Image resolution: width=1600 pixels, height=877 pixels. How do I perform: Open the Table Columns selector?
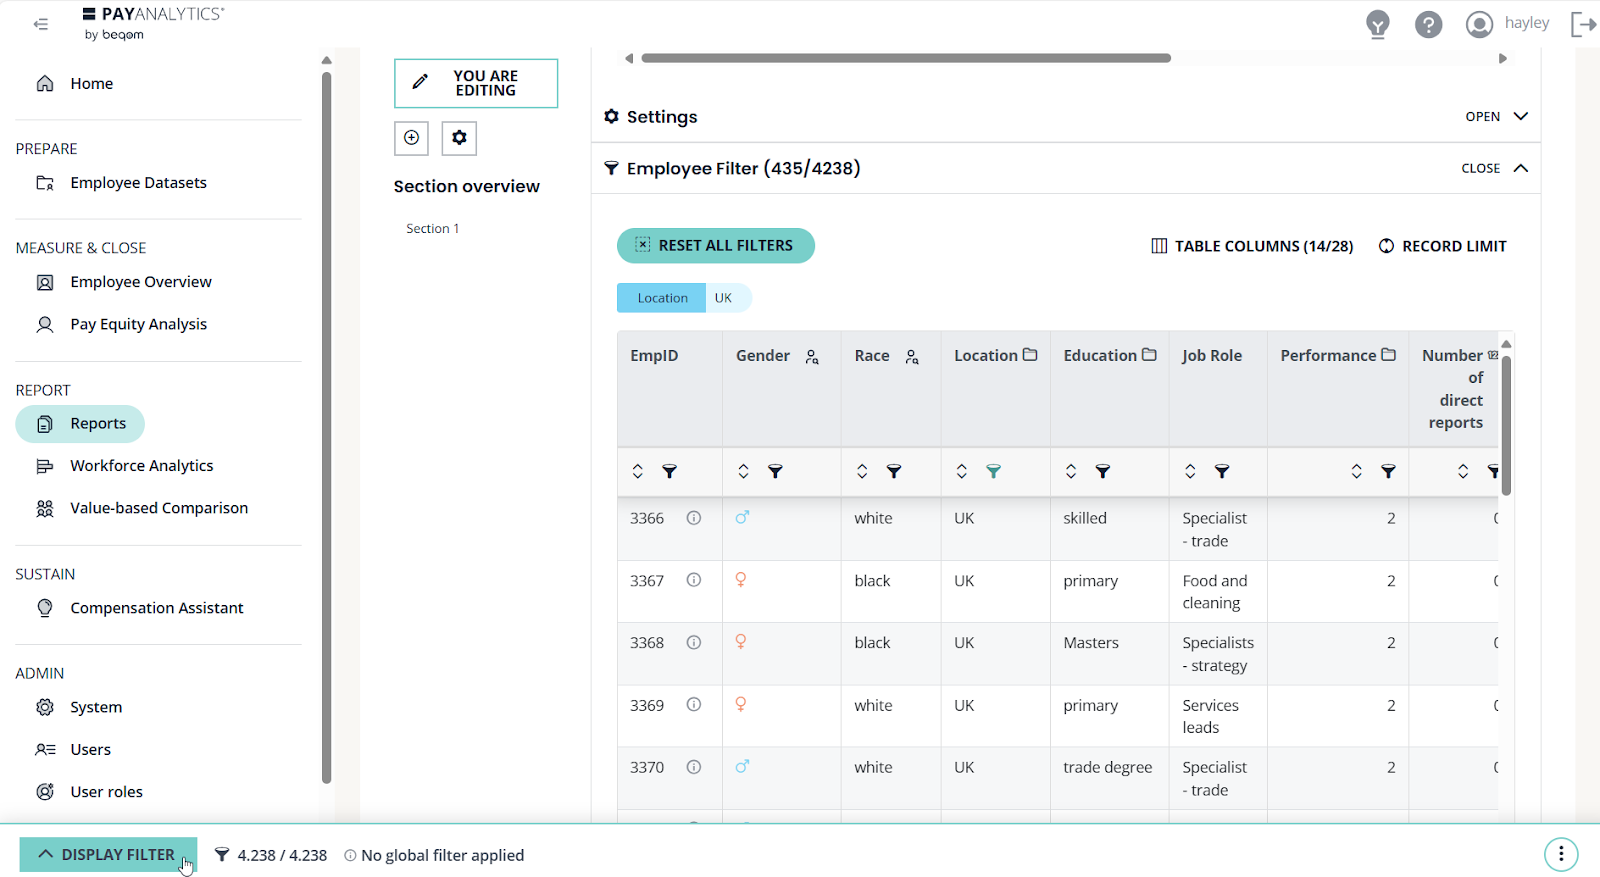(1252, 246)
